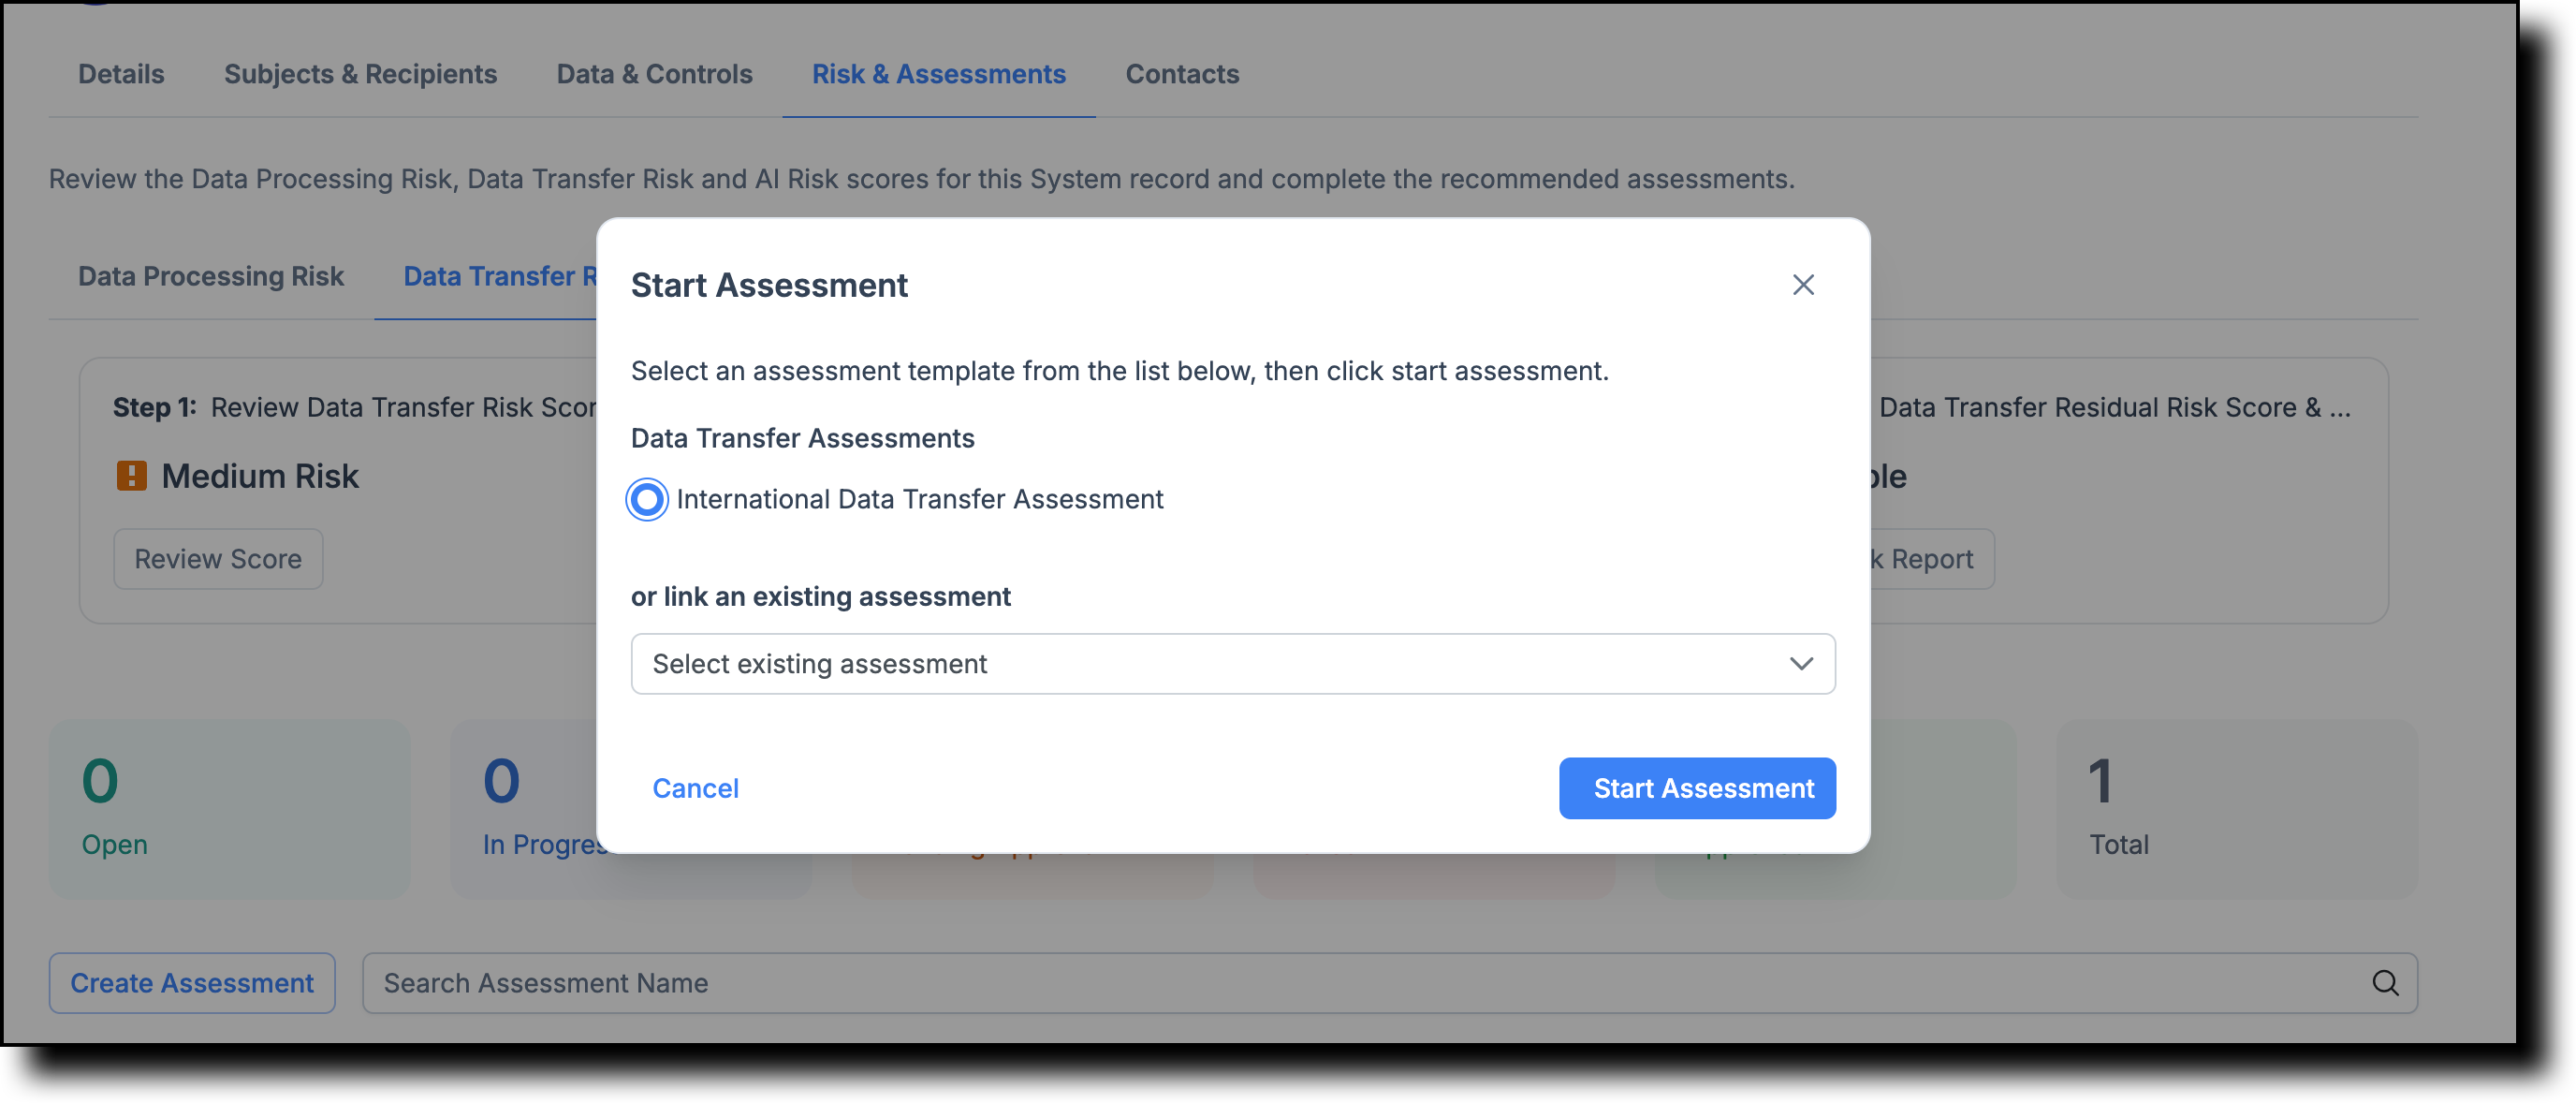This screenshot has height=1103, width=2576.
Task: Cancel the Start Assessment dialog
Action: pos(695,788)
